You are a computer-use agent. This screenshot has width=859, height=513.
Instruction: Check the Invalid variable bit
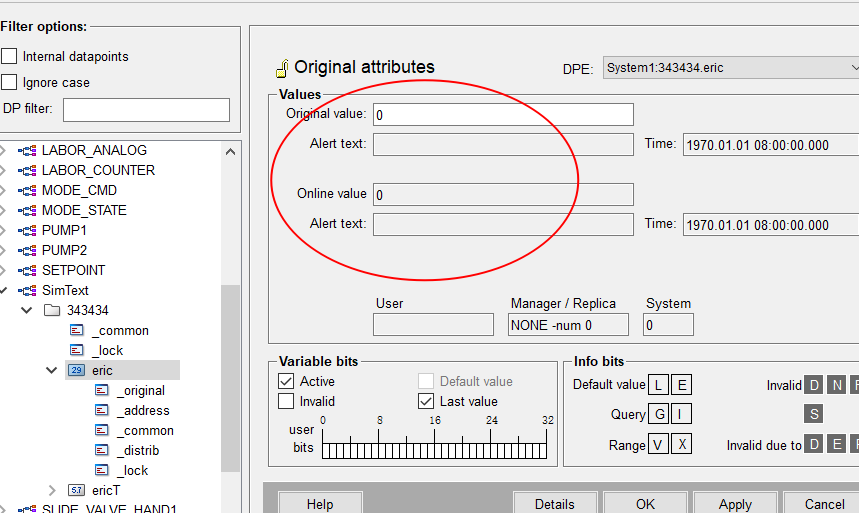[286, 401]
